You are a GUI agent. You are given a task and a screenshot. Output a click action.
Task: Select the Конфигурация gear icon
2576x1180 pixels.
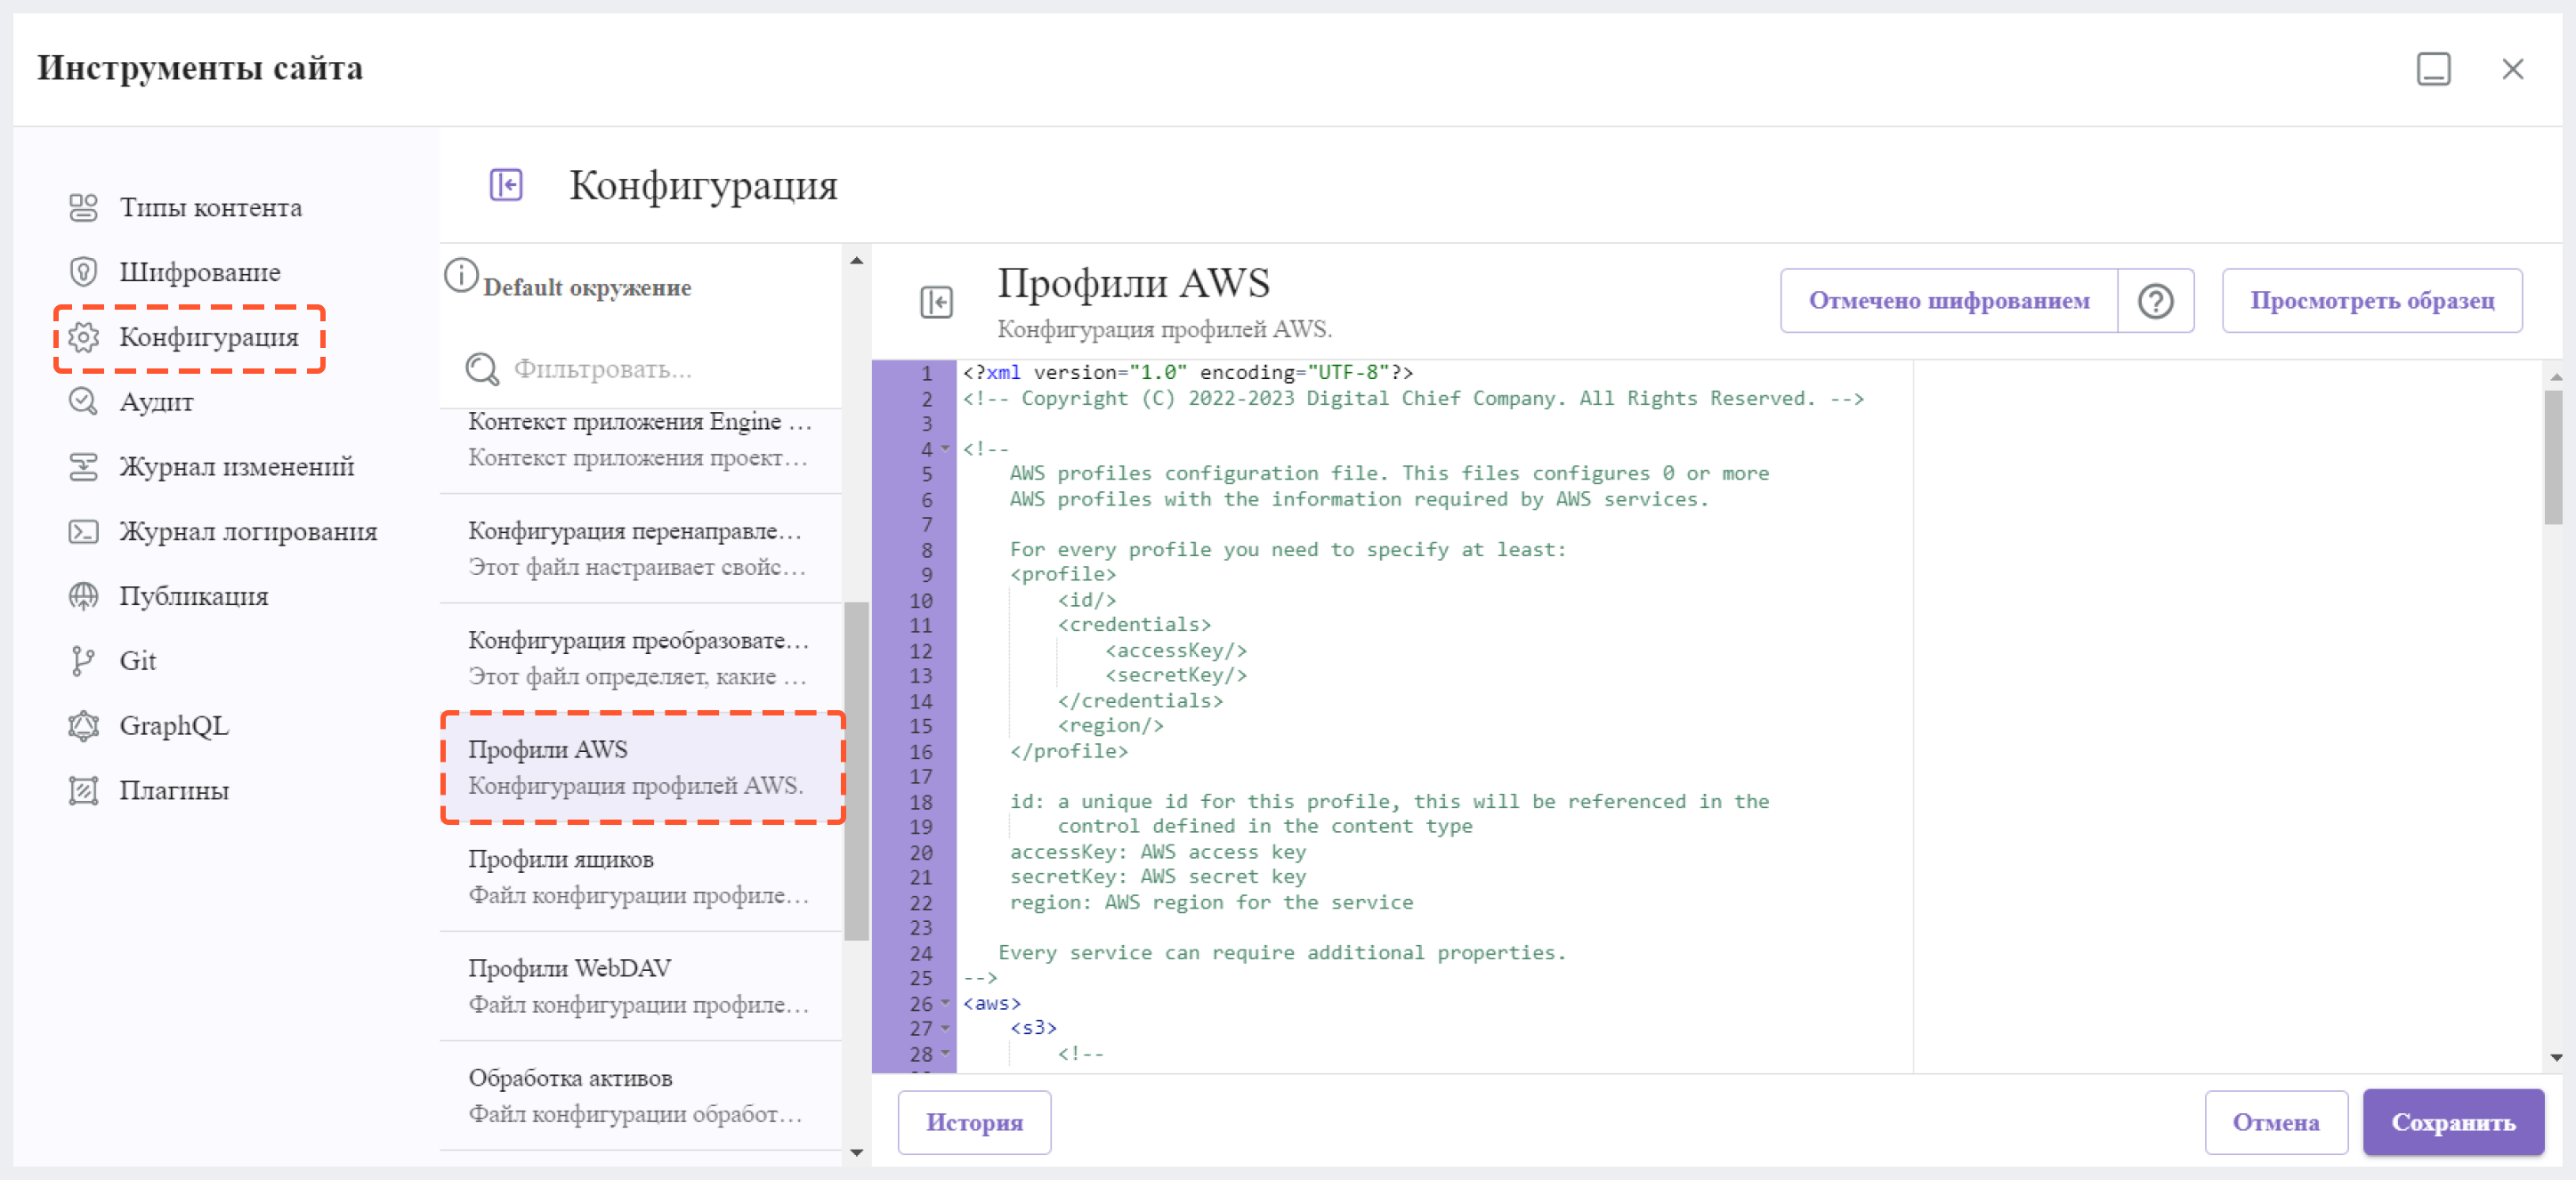tap(83, 337)
